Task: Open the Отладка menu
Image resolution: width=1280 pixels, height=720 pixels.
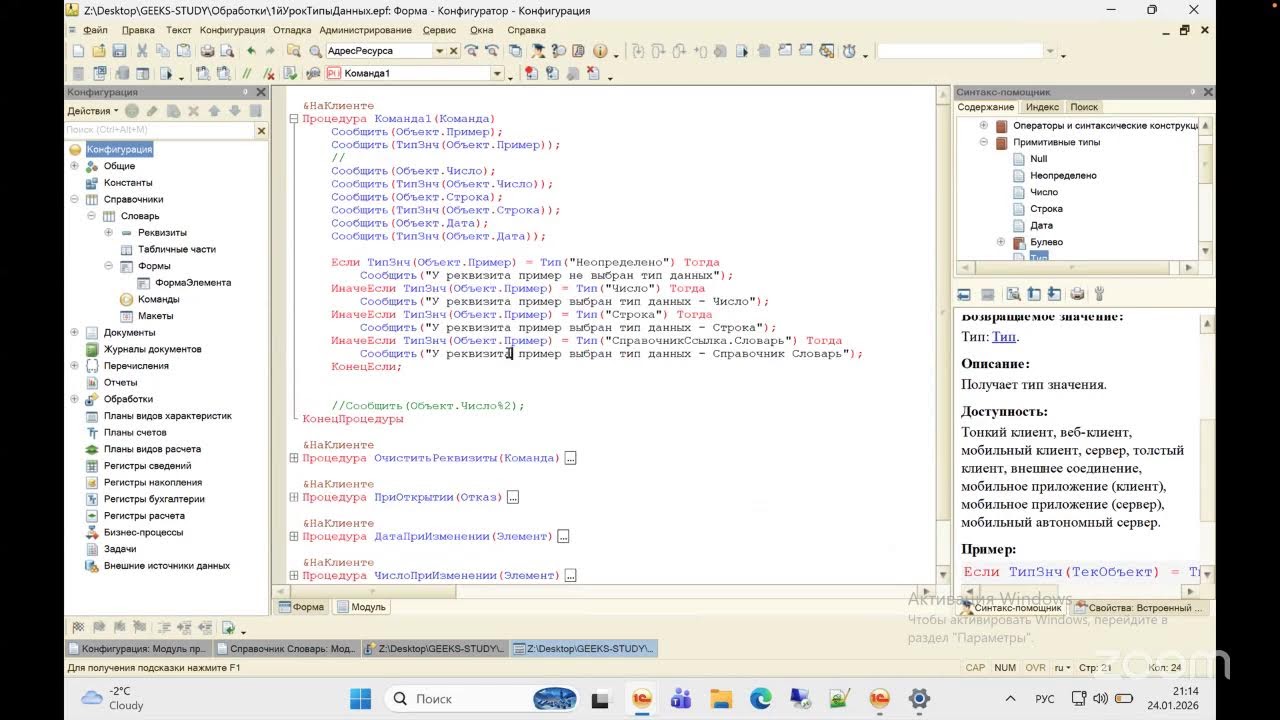Action: click(292, 30)
